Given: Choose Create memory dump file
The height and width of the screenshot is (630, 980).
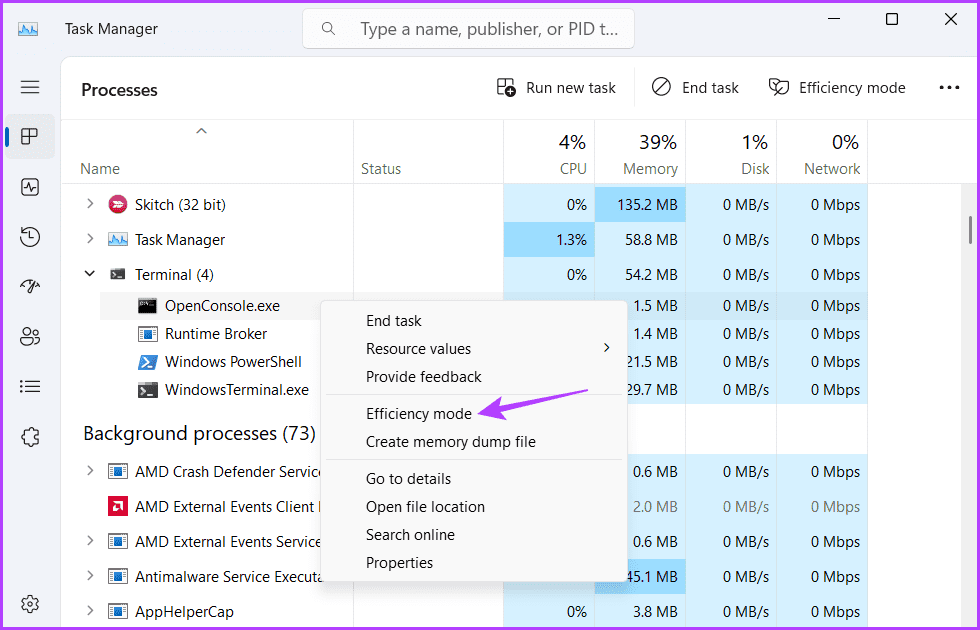Looking at the screenshot, I should (x=476, y=442).
